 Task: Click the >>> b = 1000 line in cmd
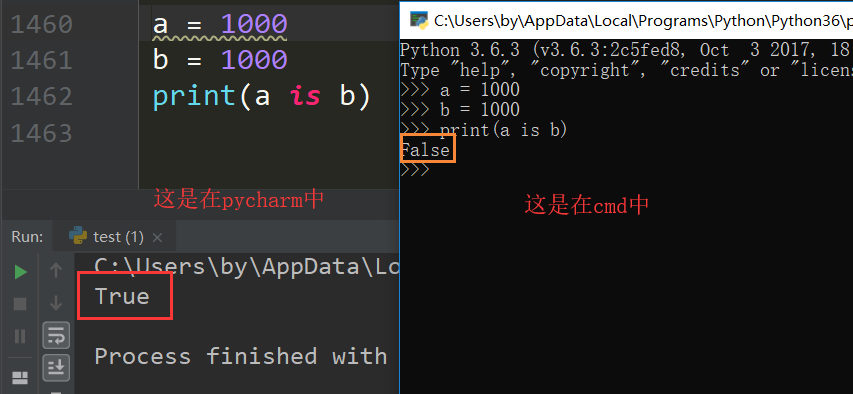tap(460, 110)
